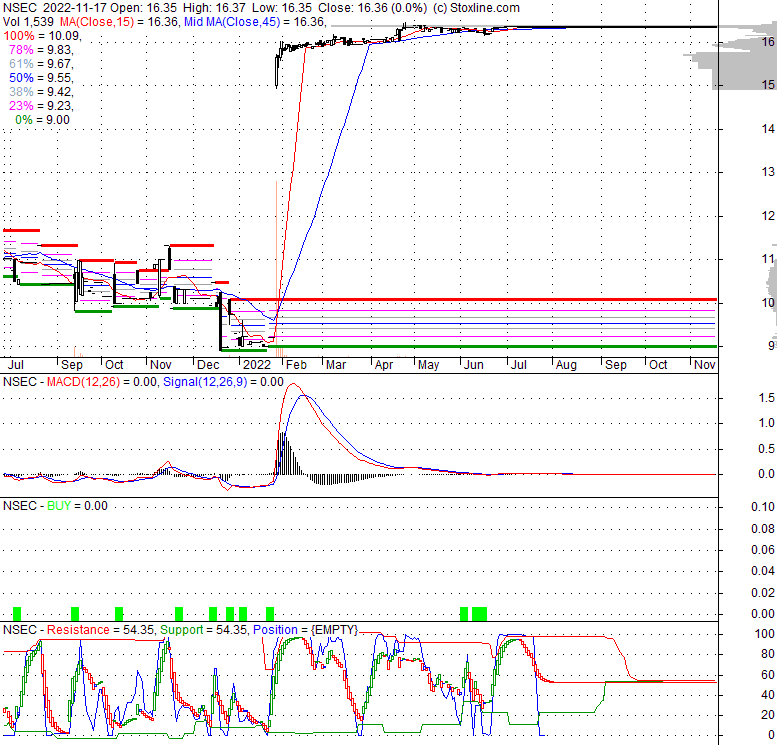778x746 pixels.
Task: Click the 1.5 MACD axis label
Action: [x=767, y=397]
